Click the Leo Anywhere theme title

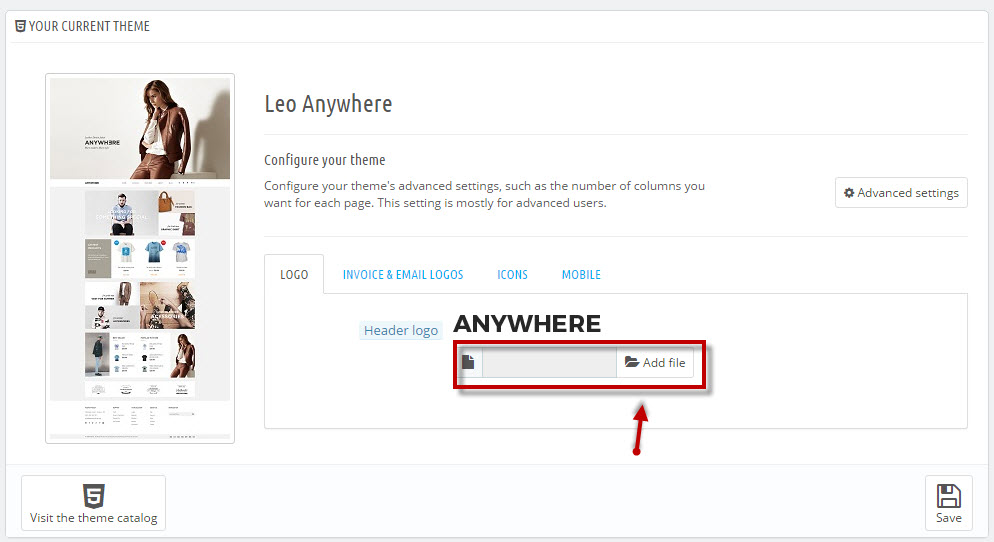[x=328, y=104]
